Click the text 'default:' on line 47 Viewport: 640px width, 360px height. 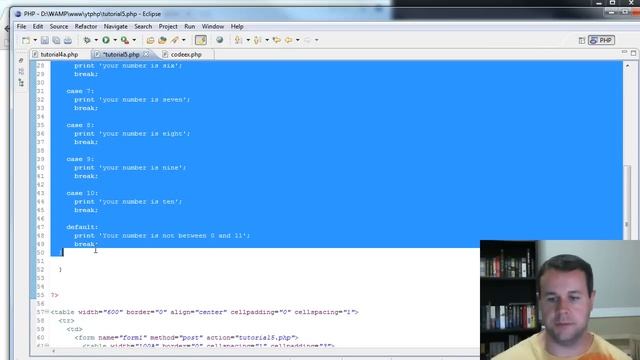tap(82, 227)
